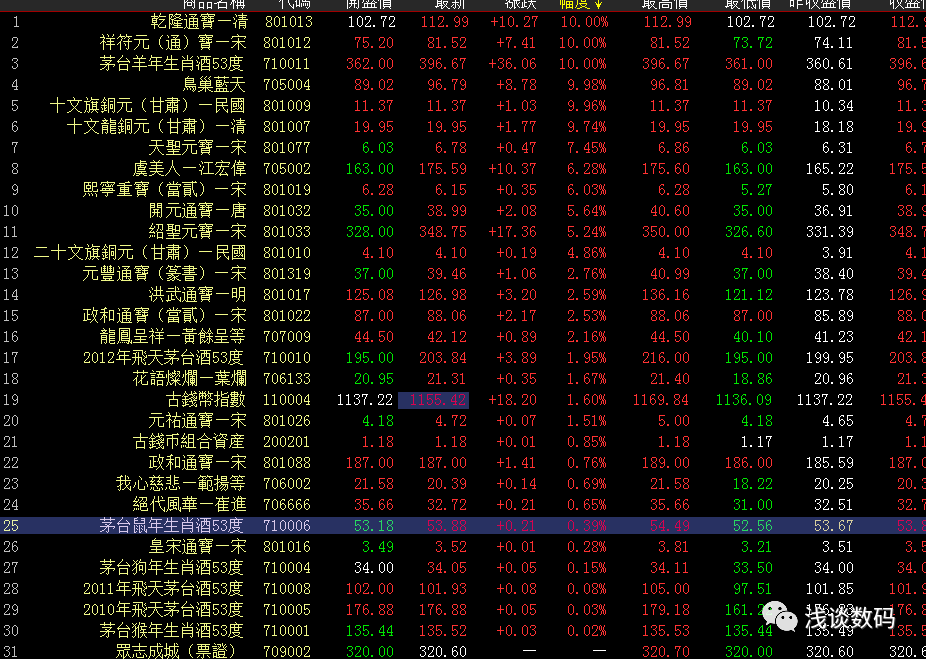Click code 801077 in the code column
The image size is (926, 659).
coord(287,148)
